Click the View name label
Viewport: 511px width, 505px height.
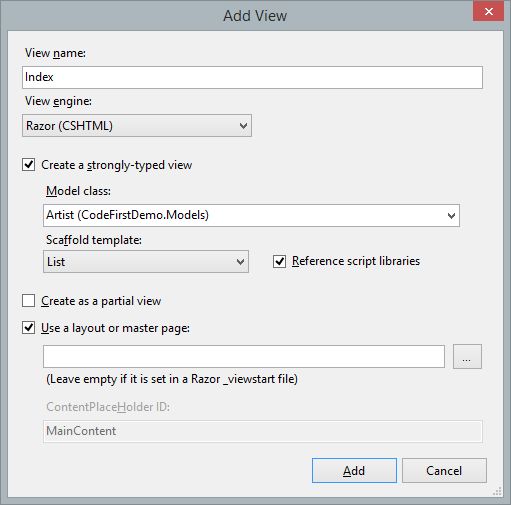tap(55, 53)
